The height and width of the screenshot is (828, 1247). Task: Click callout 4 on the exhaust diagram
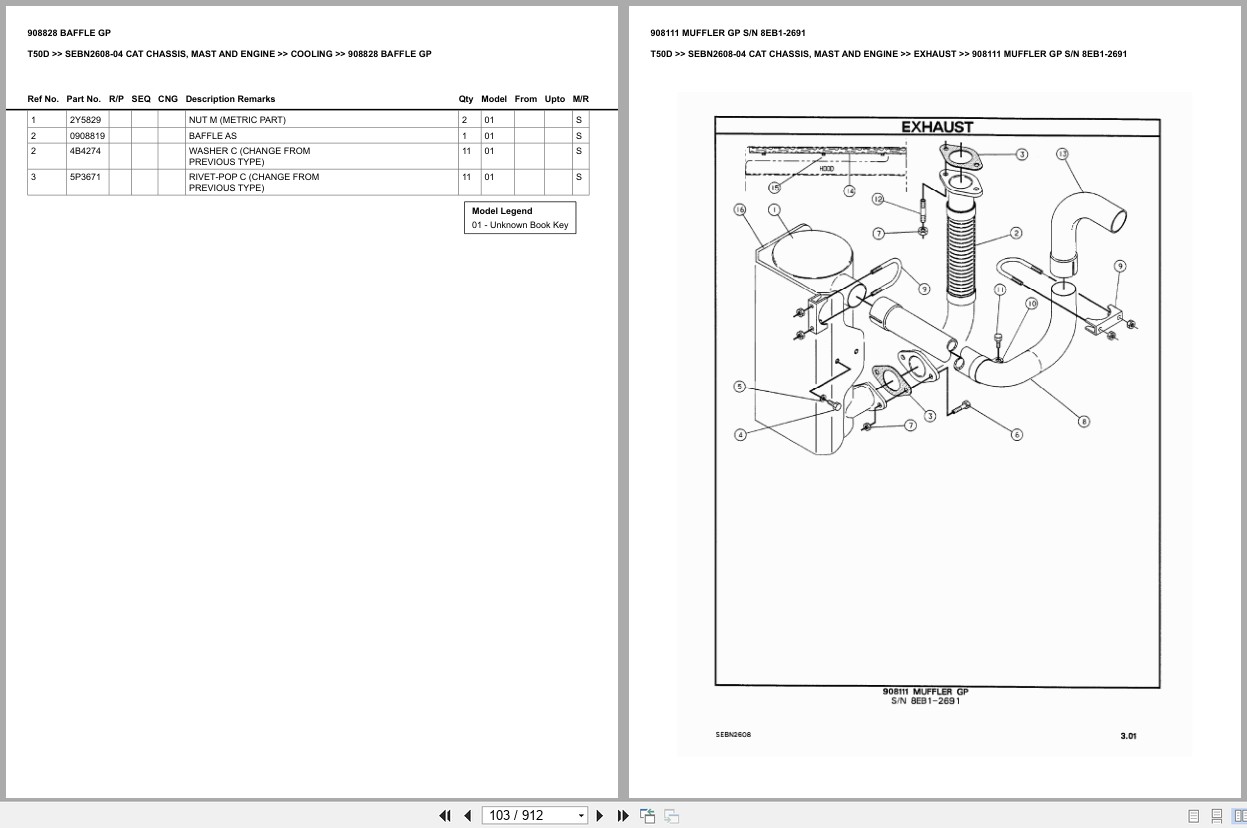(x=740, y=434)
